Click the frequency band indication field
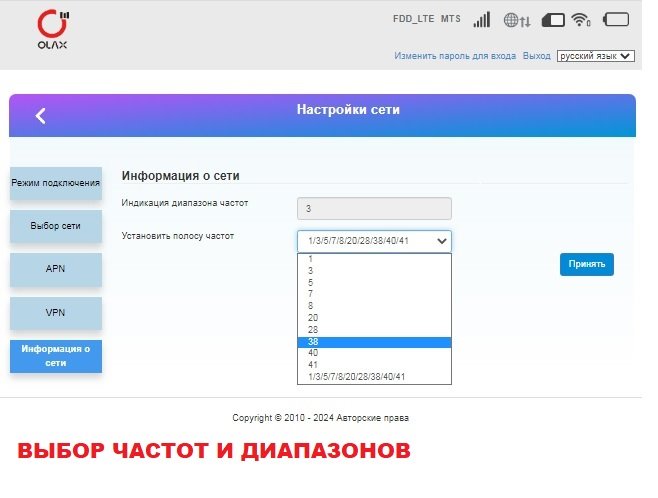 click(x=374, y=209)
